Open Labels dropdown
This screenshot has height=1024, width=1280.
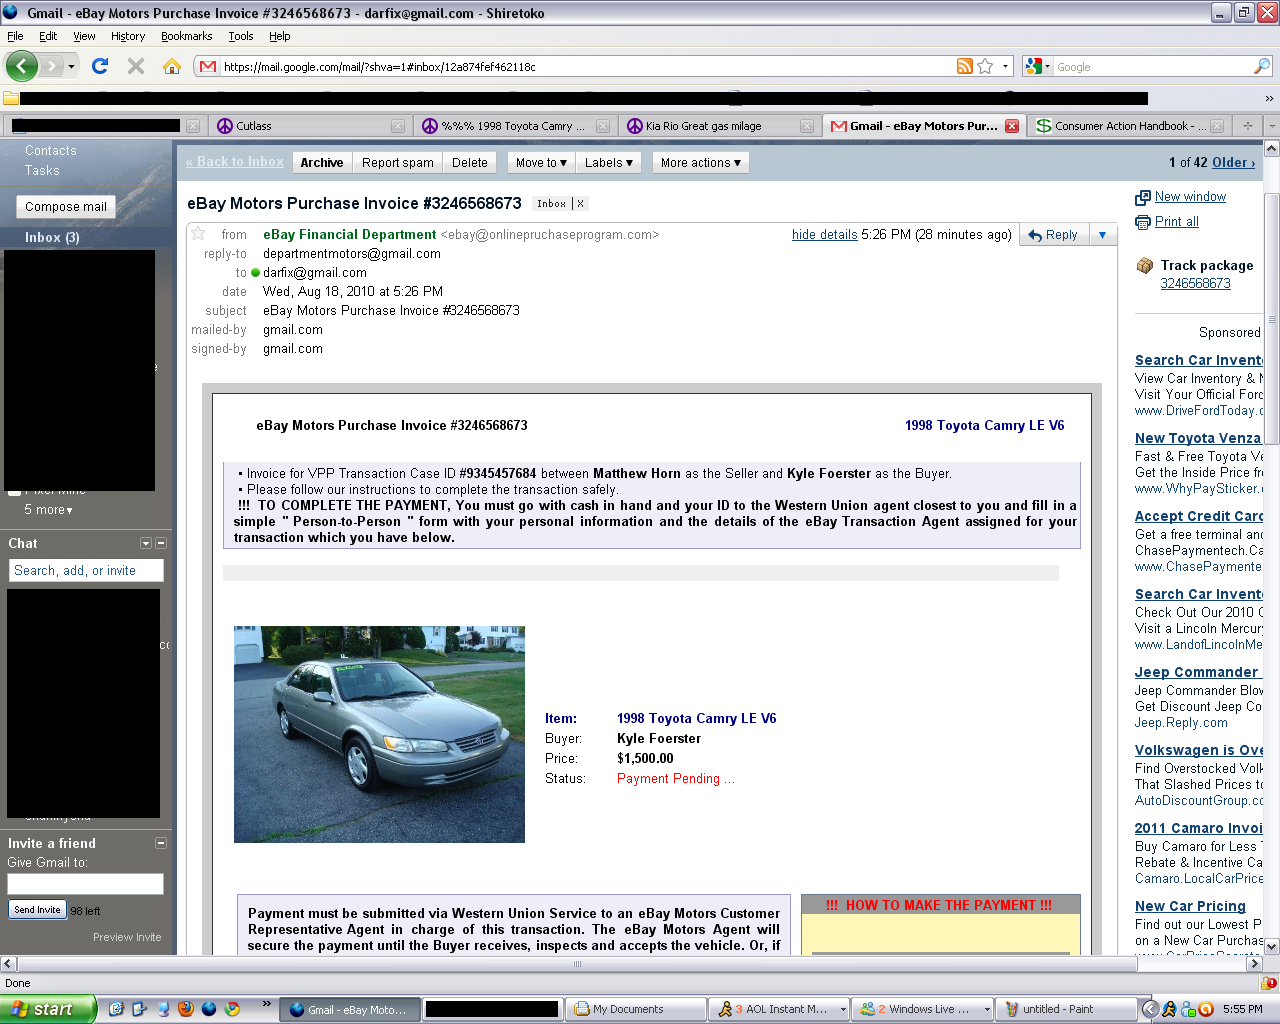(x=609, y=163)
